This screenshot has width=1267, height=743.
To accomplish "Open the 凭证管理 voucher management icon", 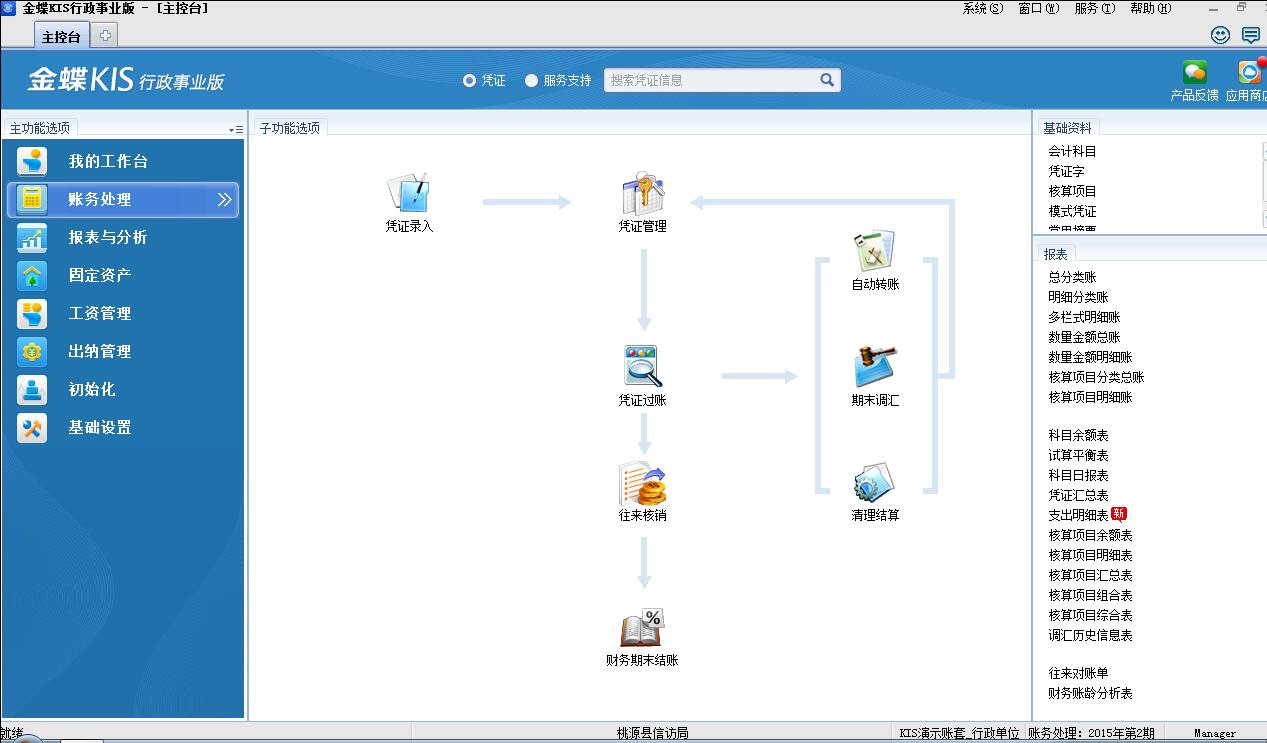I will [642, 193].
